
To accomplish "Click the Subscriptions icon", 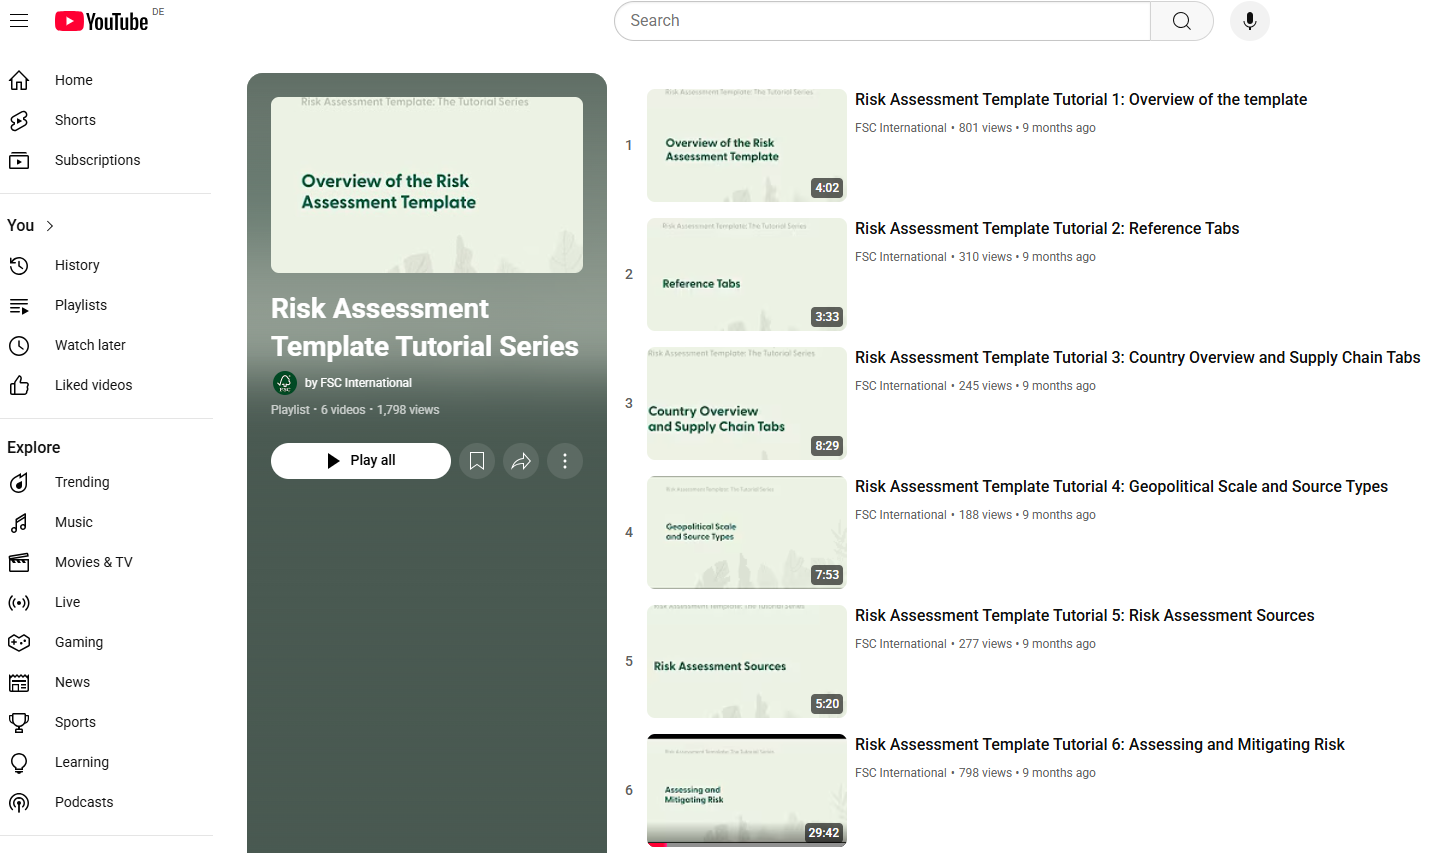I will (x=19, y=160).
